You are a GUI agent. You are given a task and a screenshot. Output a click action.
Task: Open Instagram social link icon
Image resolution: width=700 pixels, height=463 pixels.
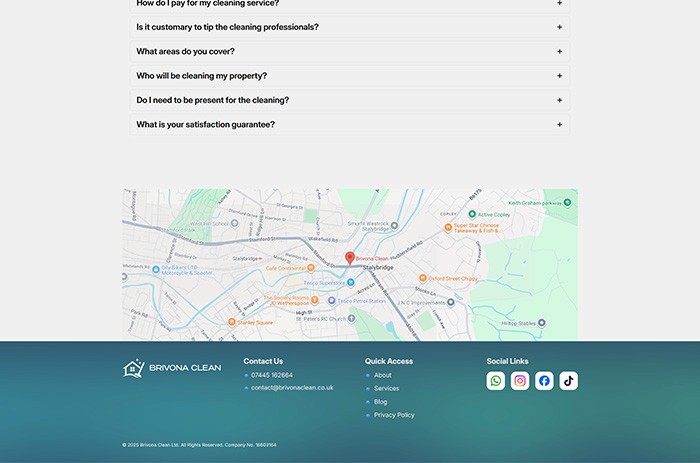(x=520, y=381)
